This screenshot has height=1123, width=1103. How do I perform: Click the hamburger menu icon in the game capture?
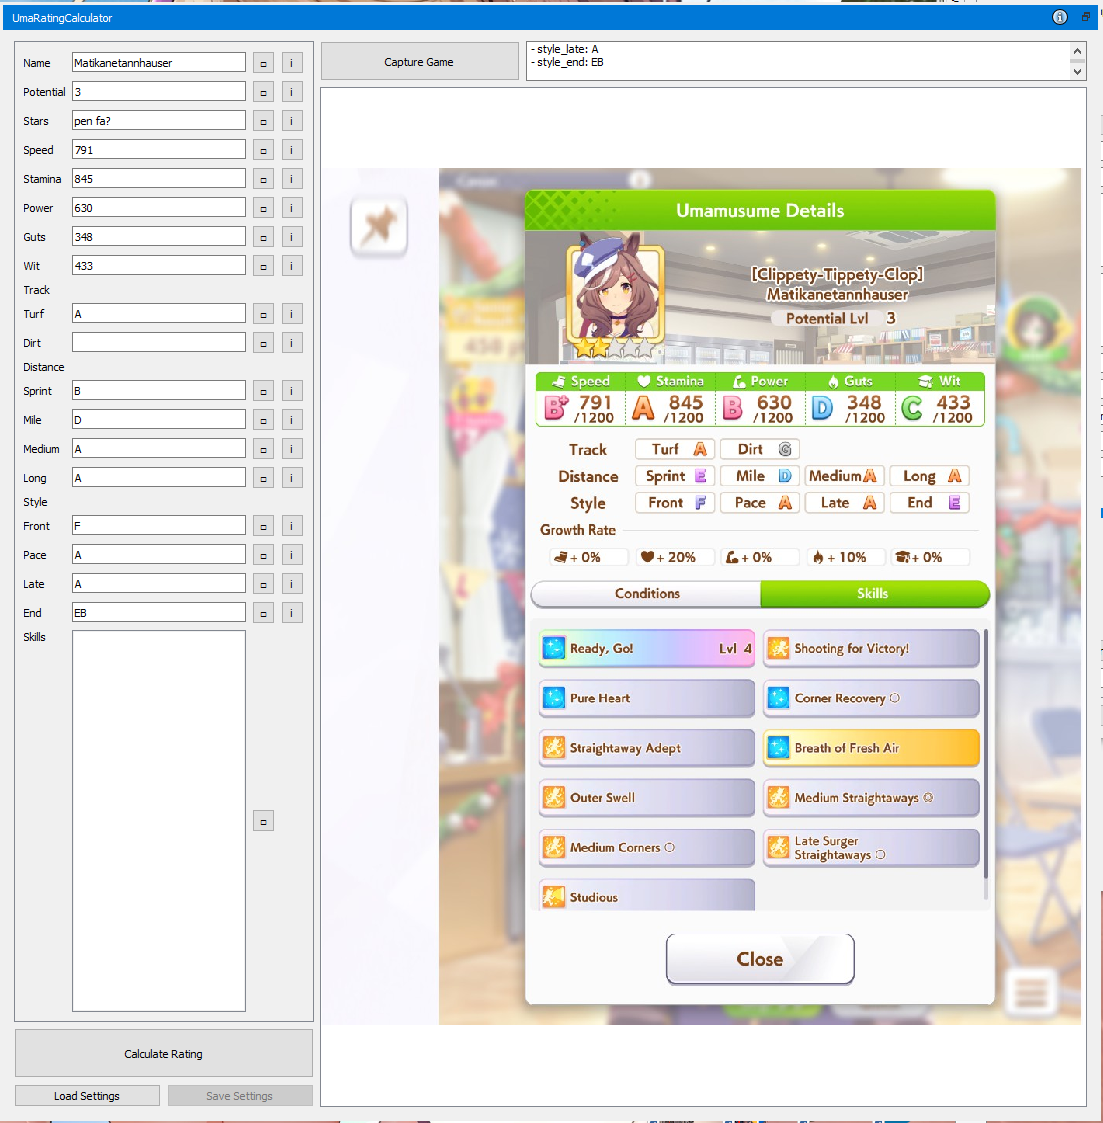(1031, 993)
